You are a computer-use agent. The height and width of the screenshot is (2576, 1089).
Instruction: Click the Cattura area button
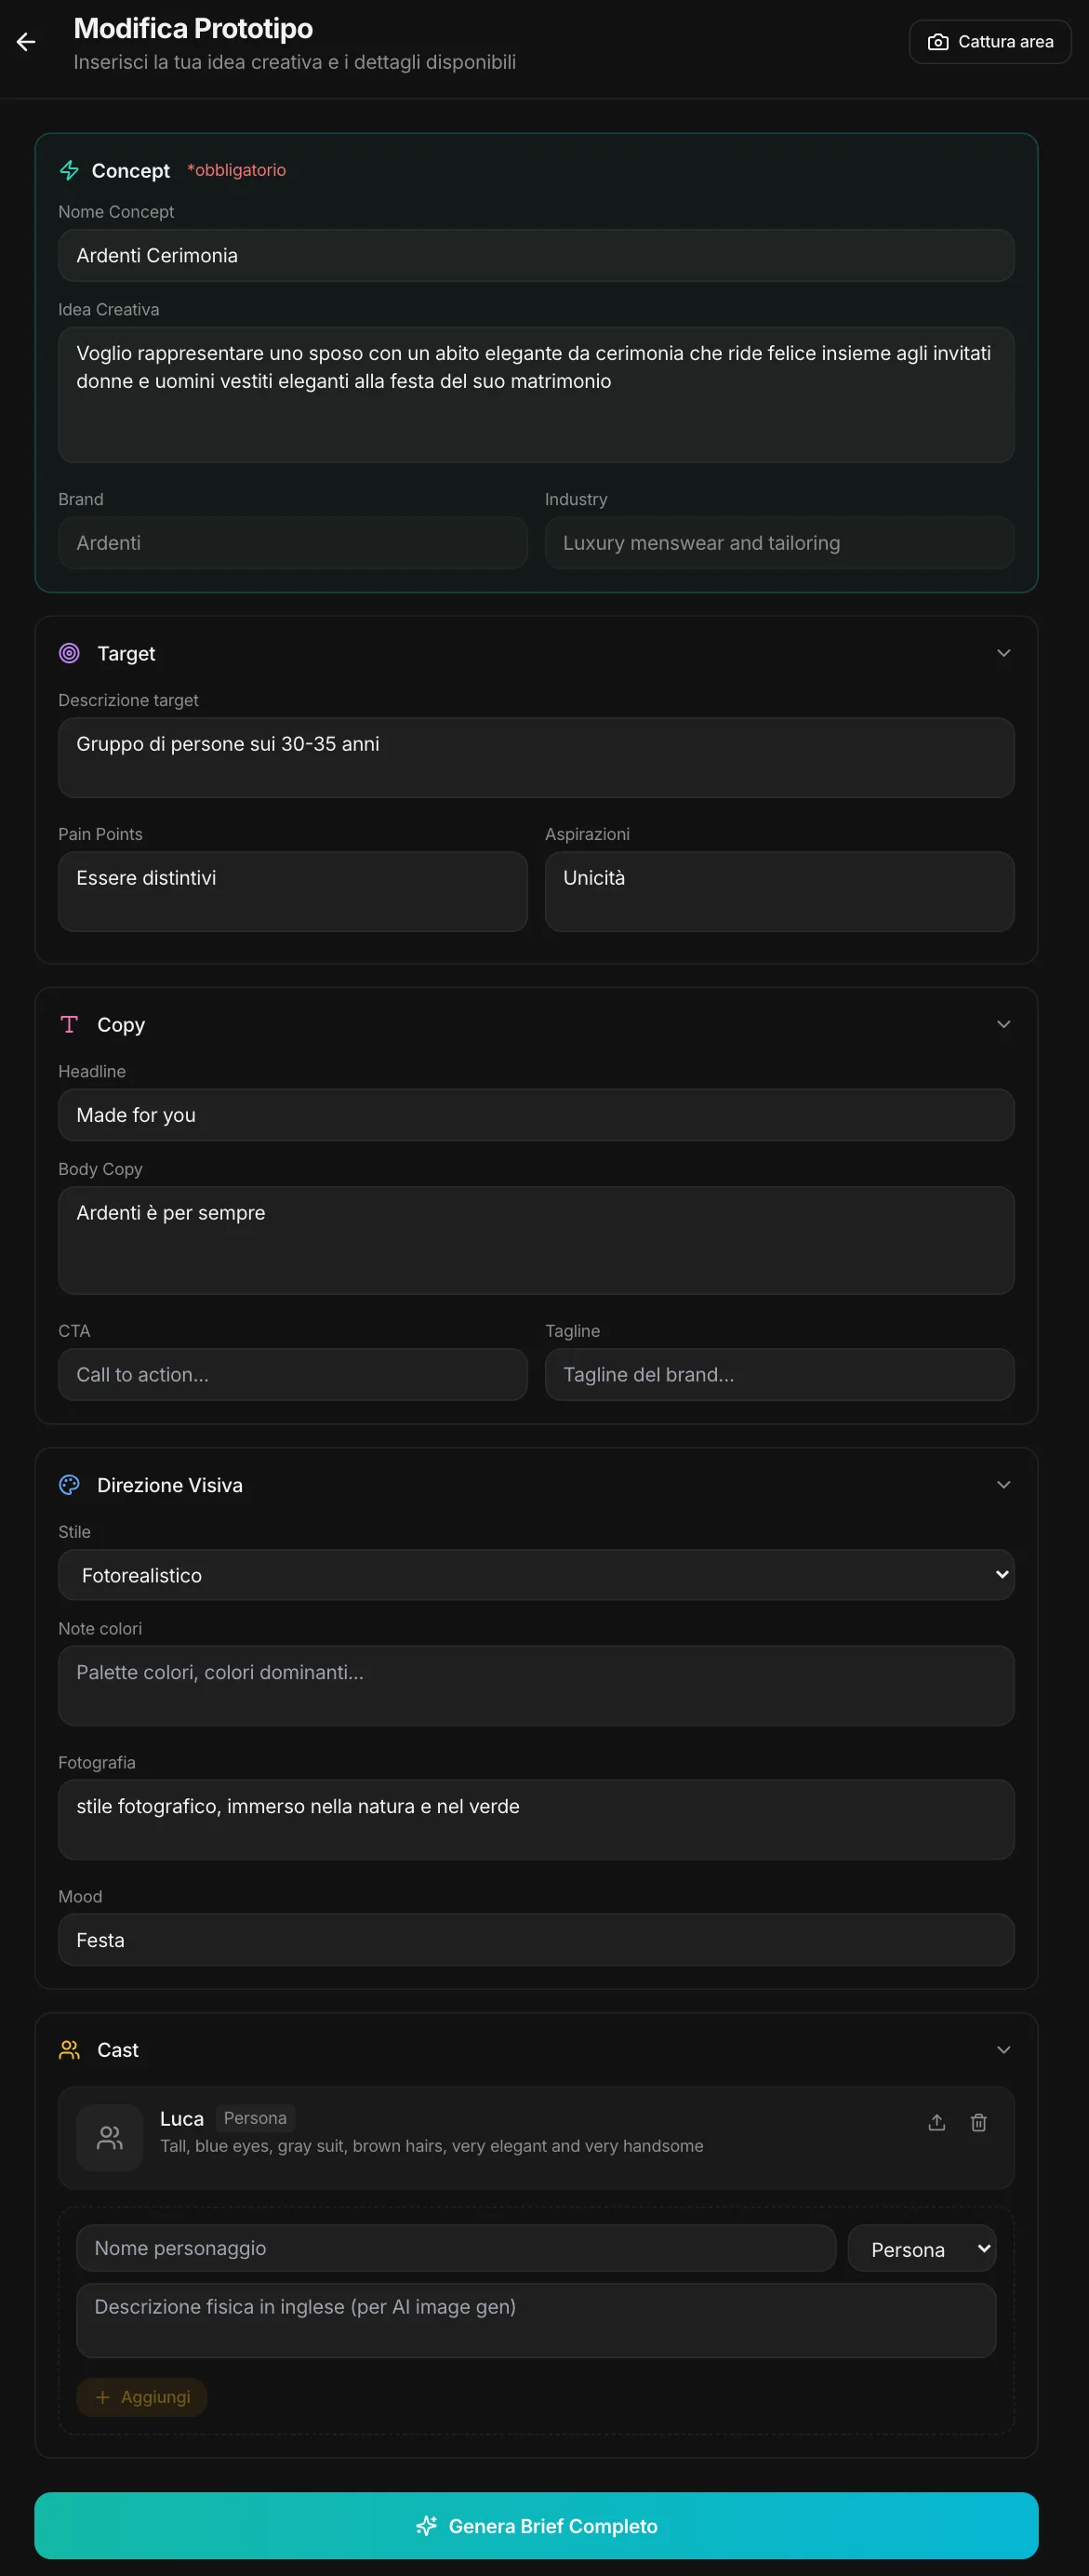coord(990,42)
